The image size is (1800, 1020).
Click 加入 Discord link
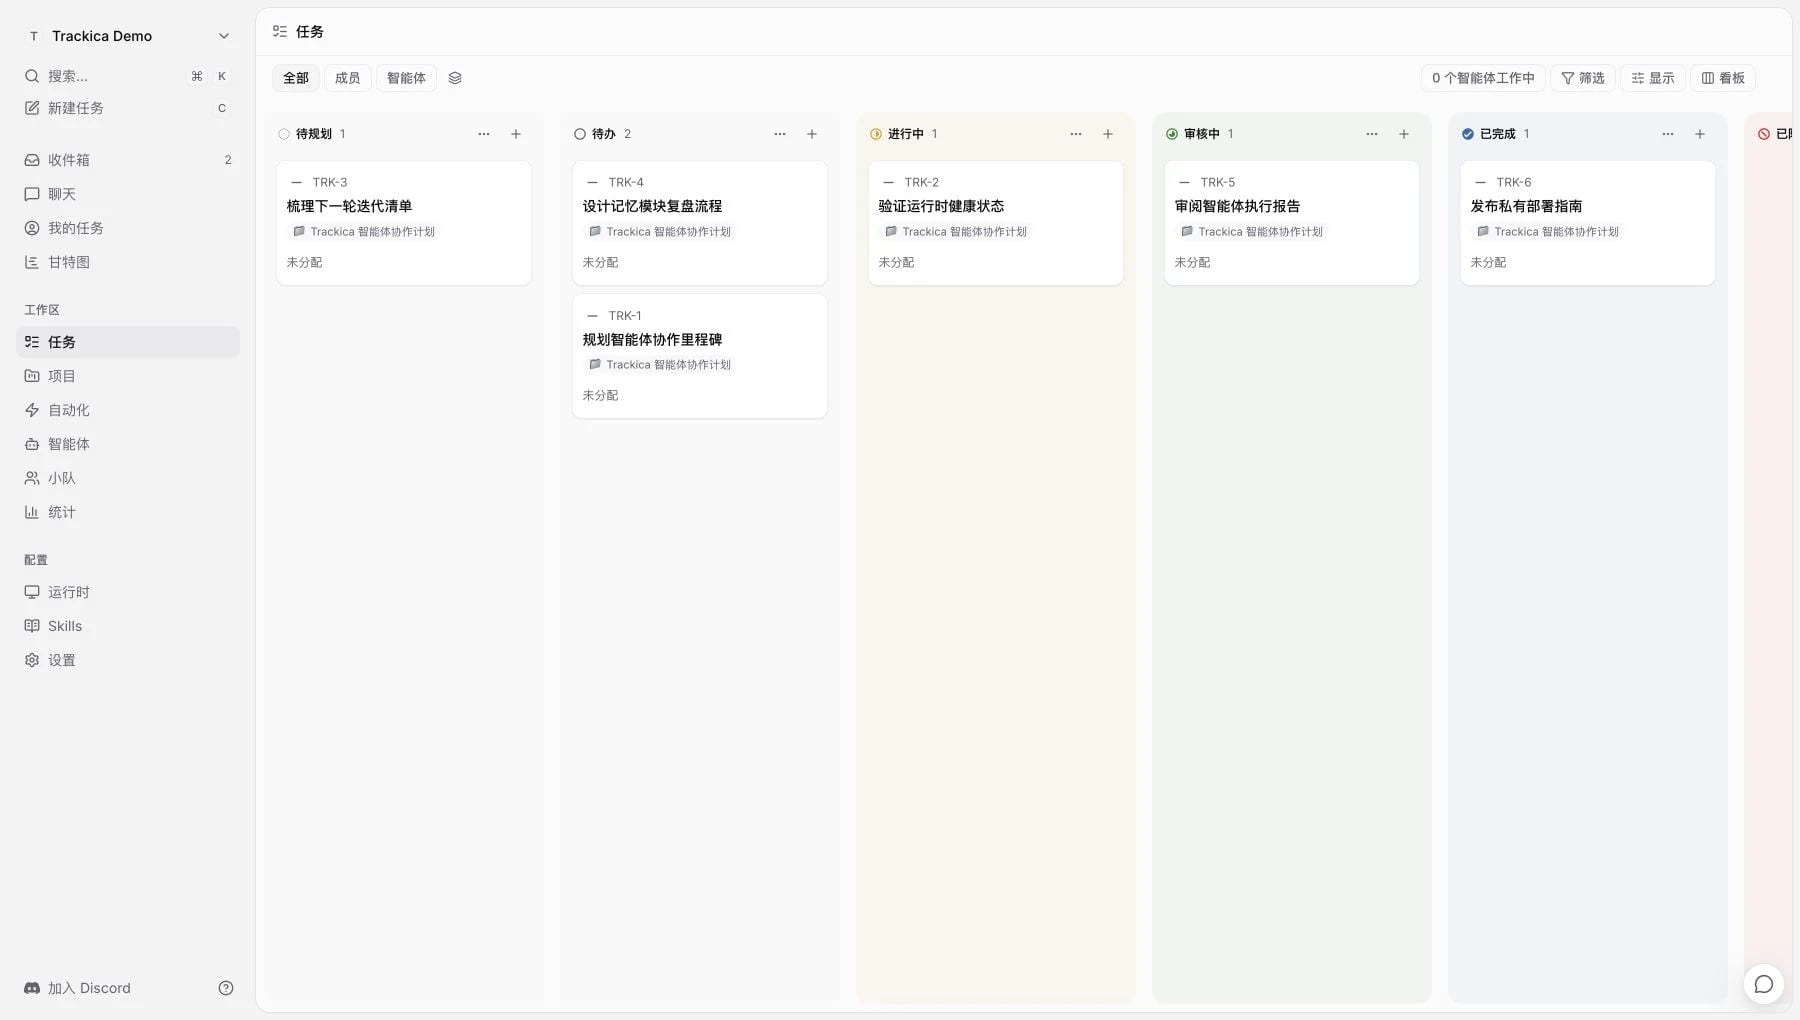tap(78, 988)
